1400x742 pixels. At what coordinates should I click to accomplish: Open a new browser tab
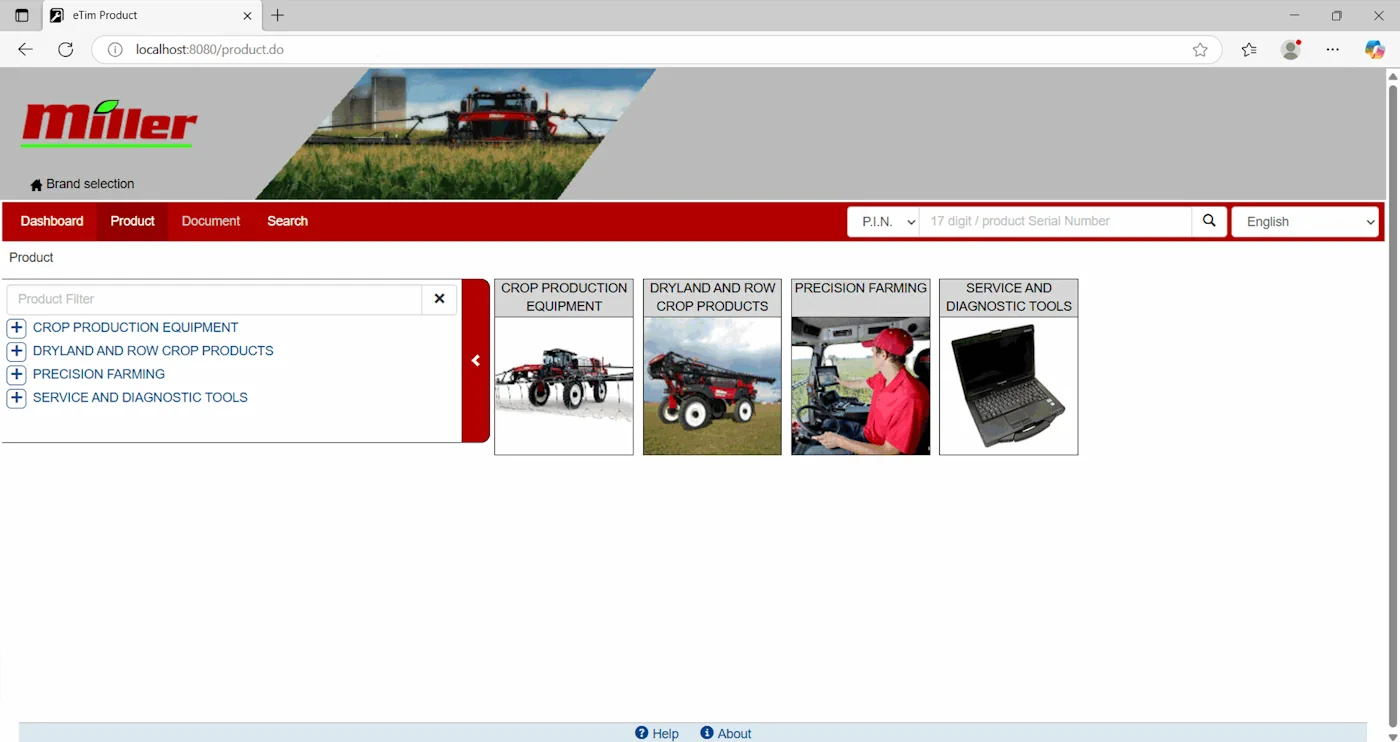[x=278, y=16]
